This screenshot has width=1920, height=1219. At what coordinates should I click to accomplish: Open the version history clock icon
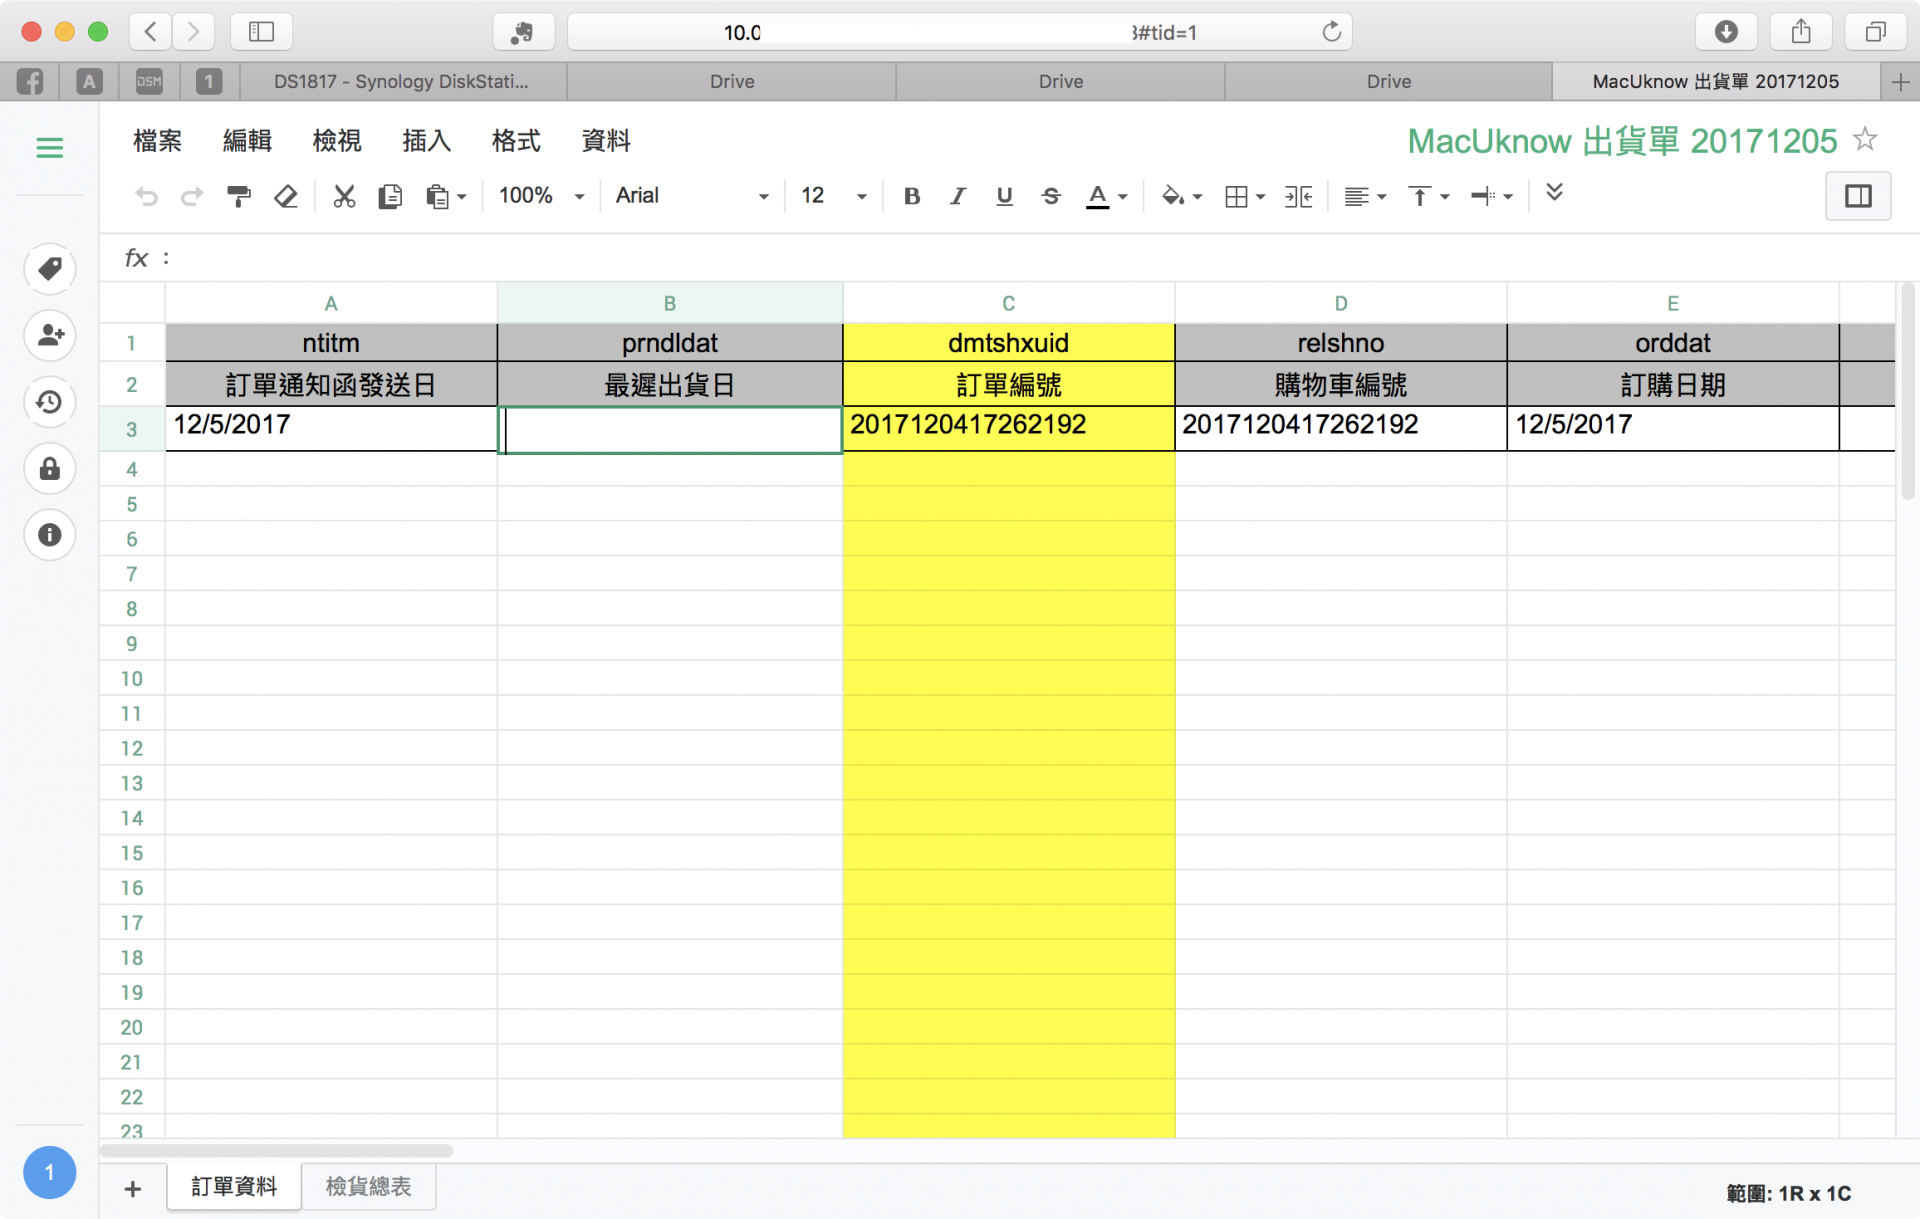pos(49,402)
